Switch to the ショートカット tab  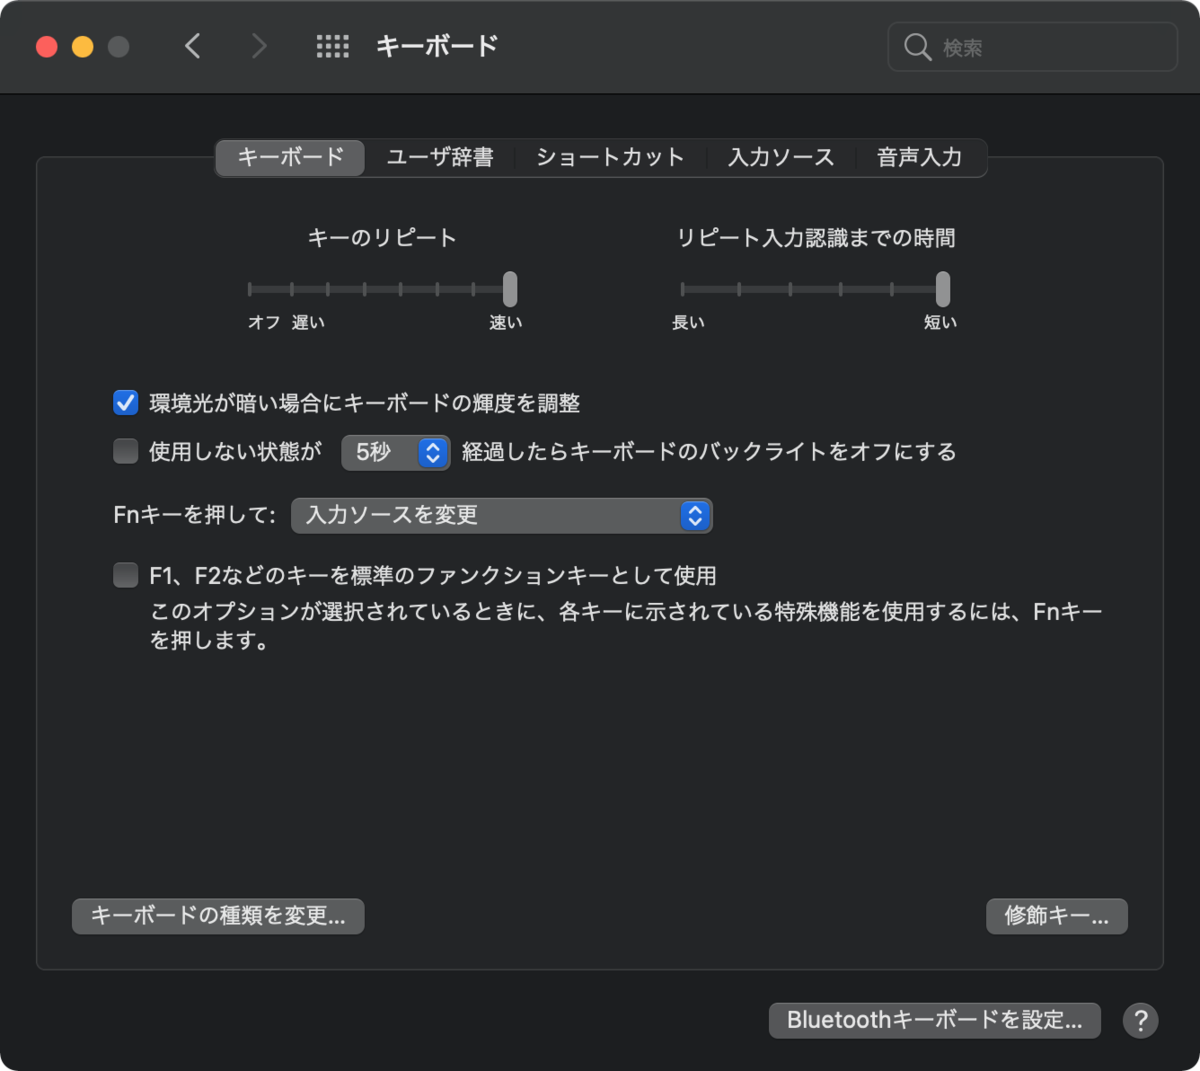pos(609,157)
